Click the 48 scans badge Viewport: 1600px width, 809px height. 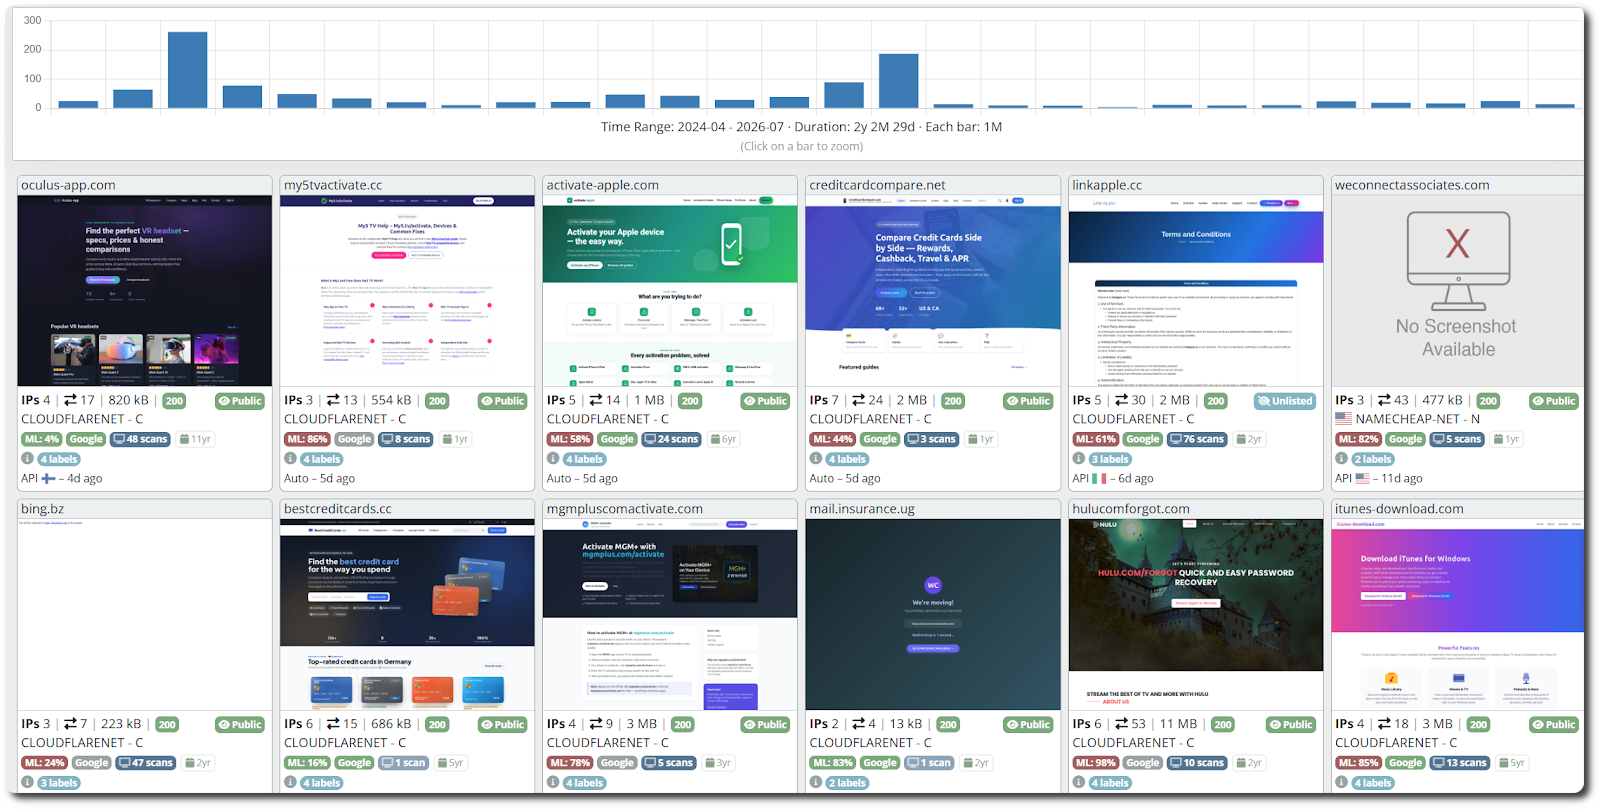click(140, 439)
